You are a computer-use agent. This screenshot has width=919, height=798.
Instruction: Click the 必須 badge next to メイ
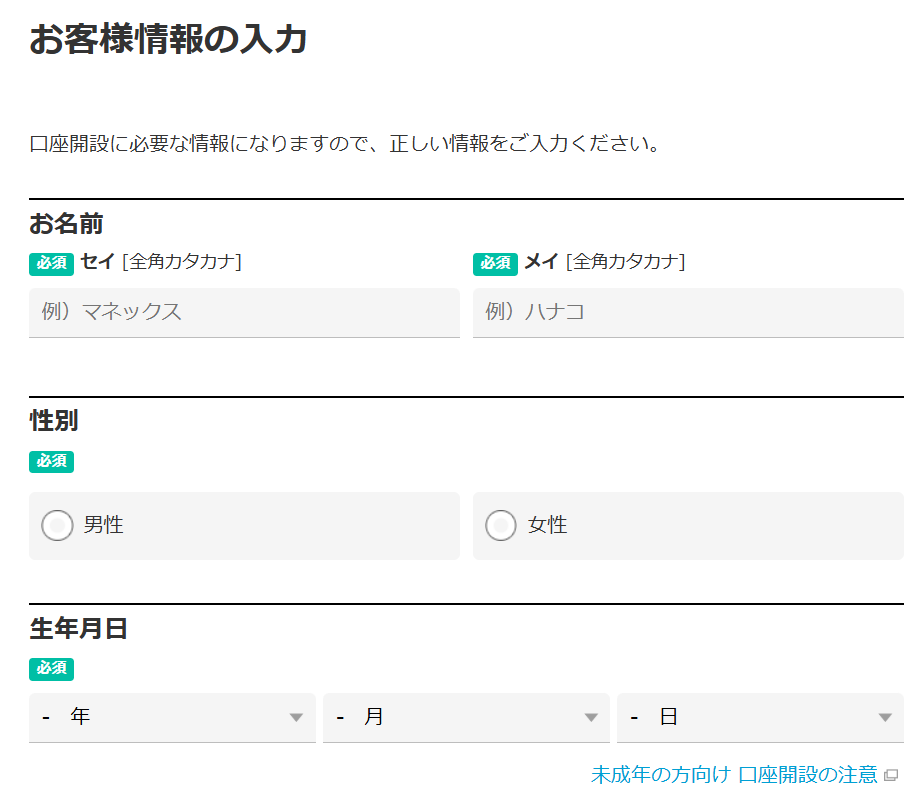[495, 263]
